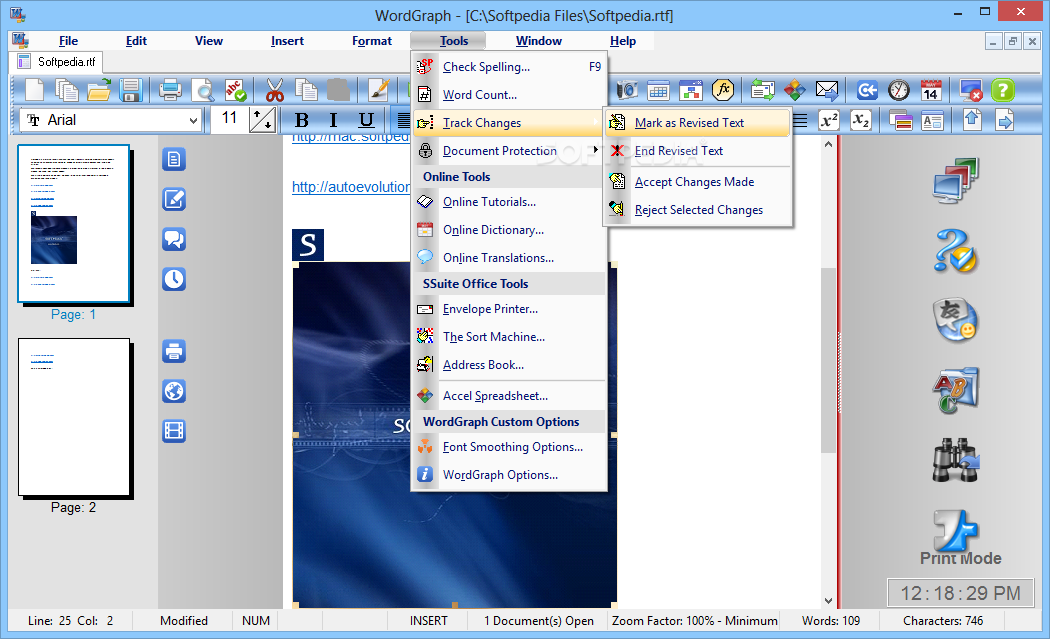This screenshot has width=1050, height=639.
Task: Cut selection with the scissors icon
Action: point(275,90)
